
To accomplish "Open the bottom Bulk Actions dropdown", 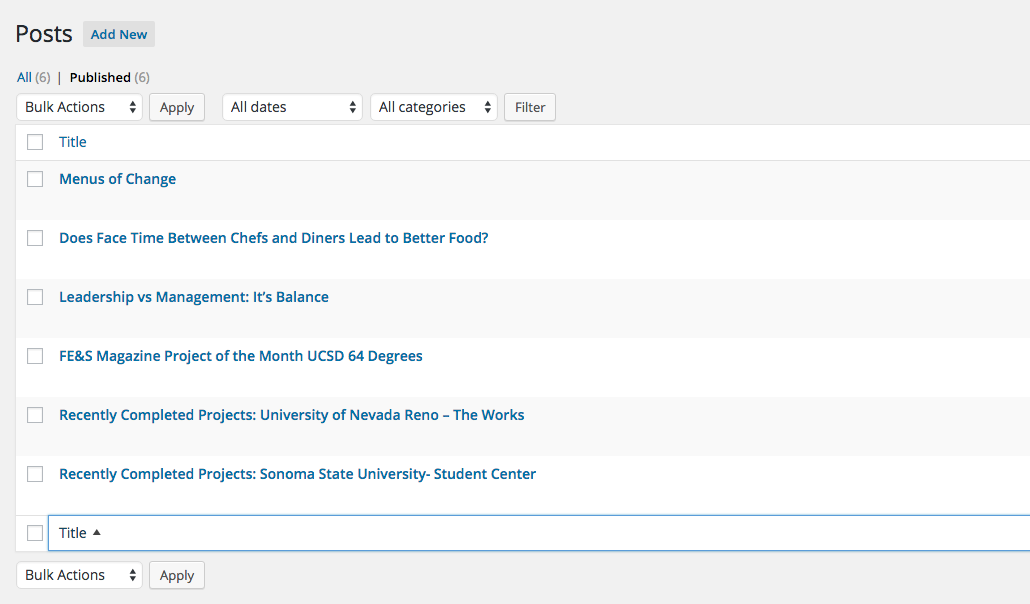I will pos(80,575).
